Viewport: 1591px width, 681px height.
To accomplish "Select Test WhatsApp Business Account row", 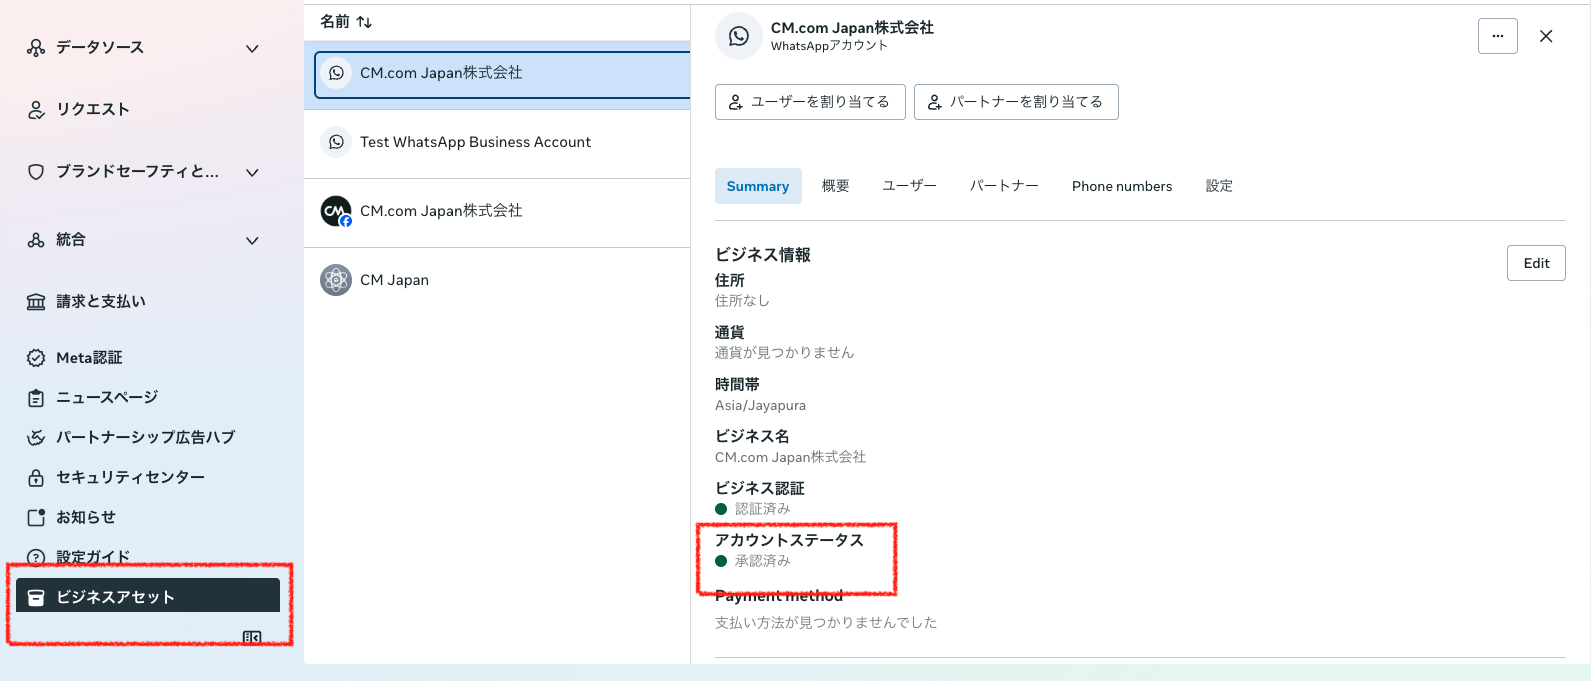I will [x=497, y=142].
